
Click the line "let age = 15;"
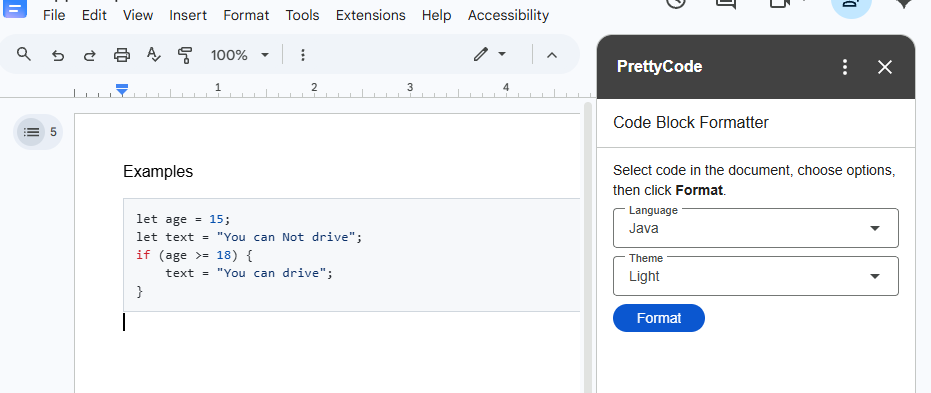pyautogui.click(x=183, y=219)
